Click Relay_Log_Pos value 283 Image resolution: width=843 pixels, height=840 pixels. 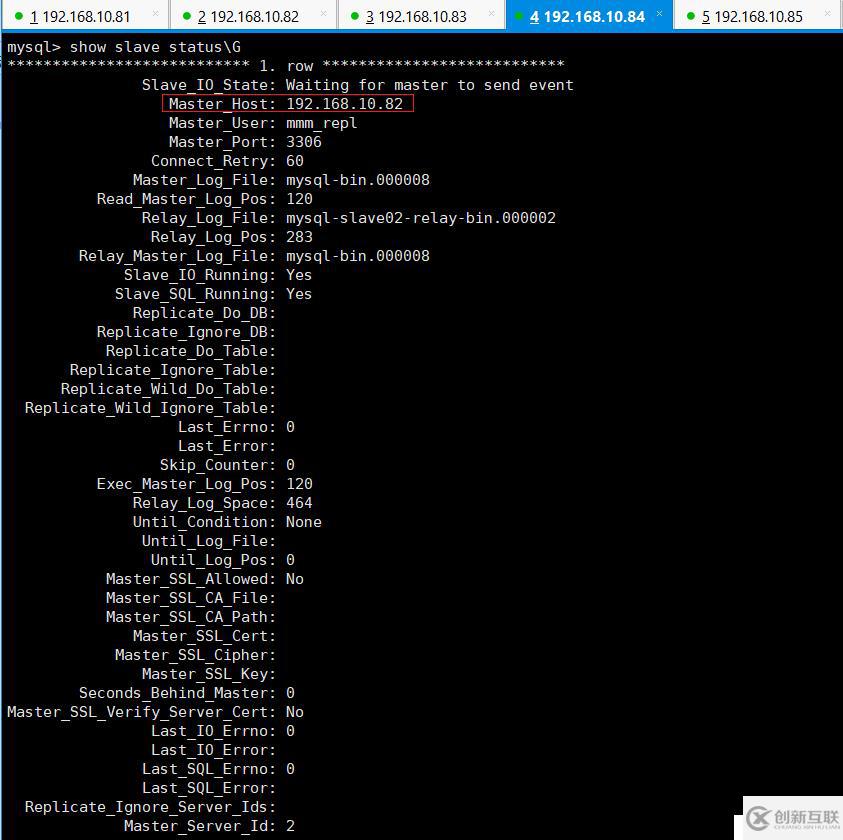pos(299,237)
